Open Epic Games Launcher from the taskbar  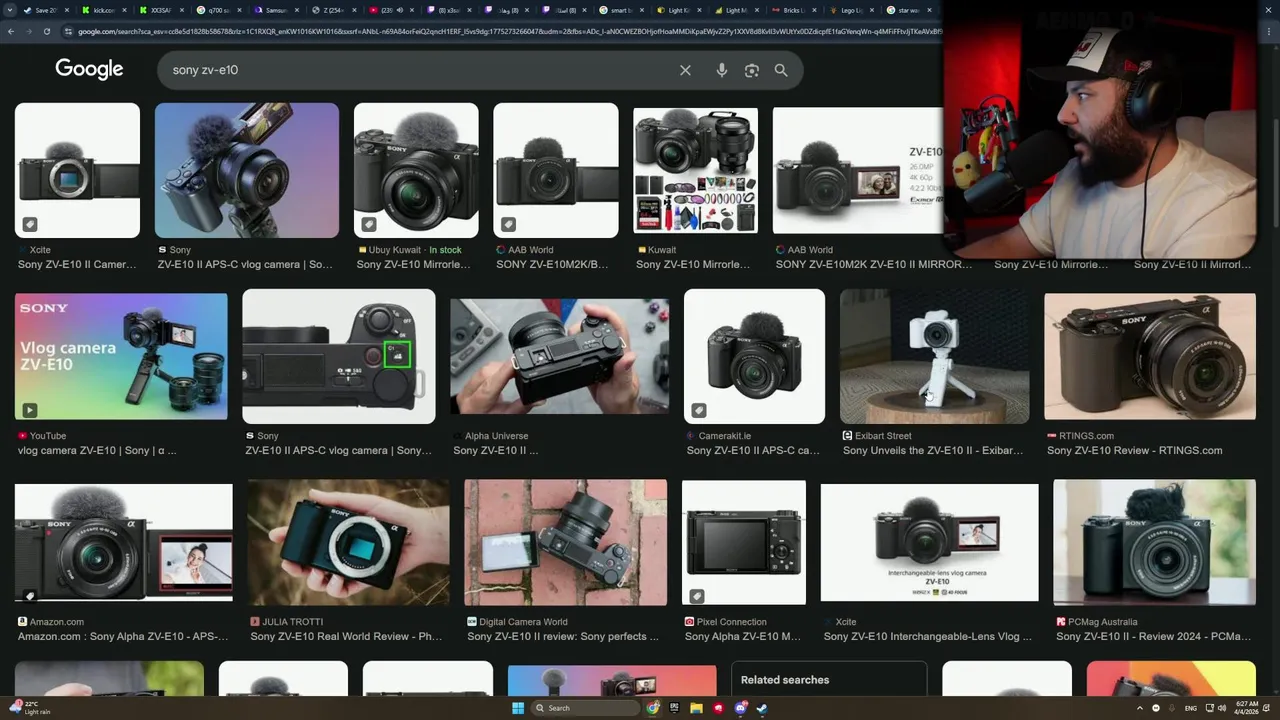pos(675,708)
